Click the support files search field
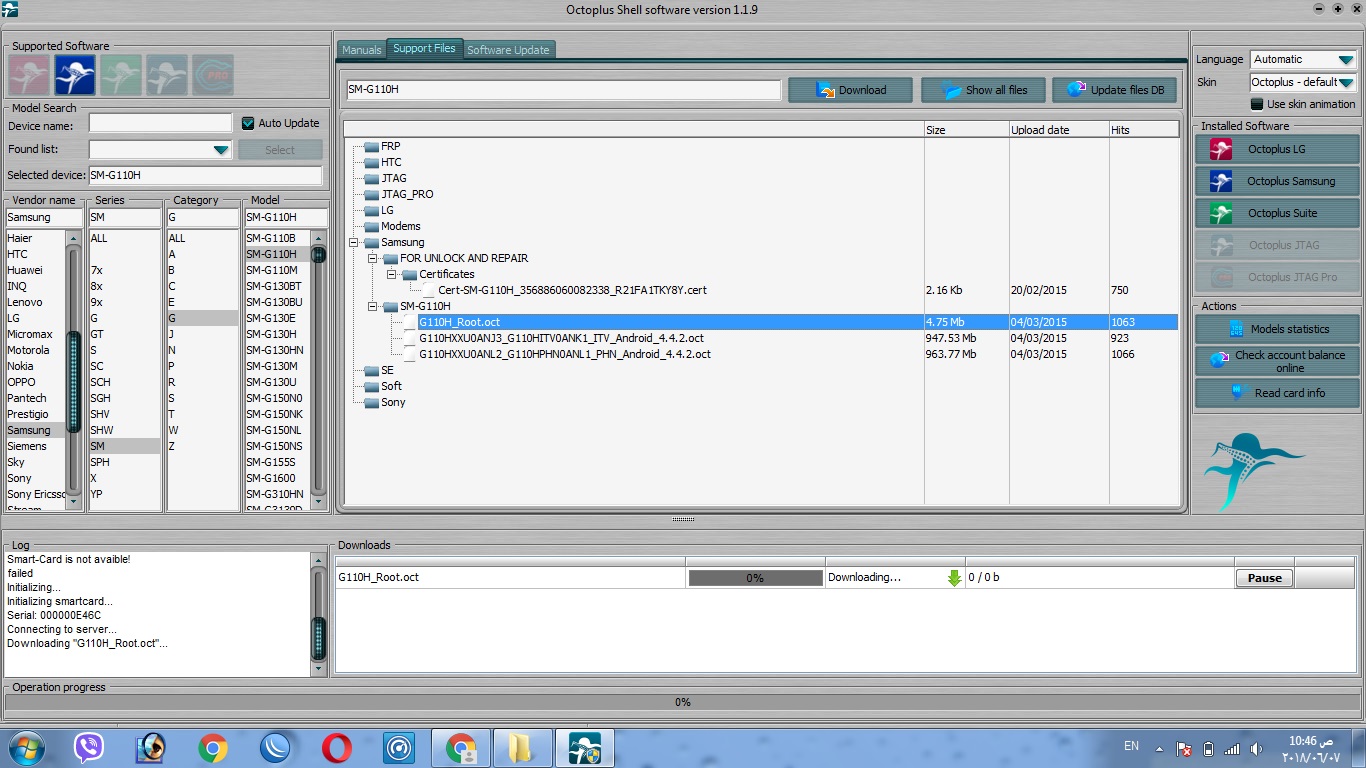The height and width of the screenshot is (768, 1366). pos(563,90)
